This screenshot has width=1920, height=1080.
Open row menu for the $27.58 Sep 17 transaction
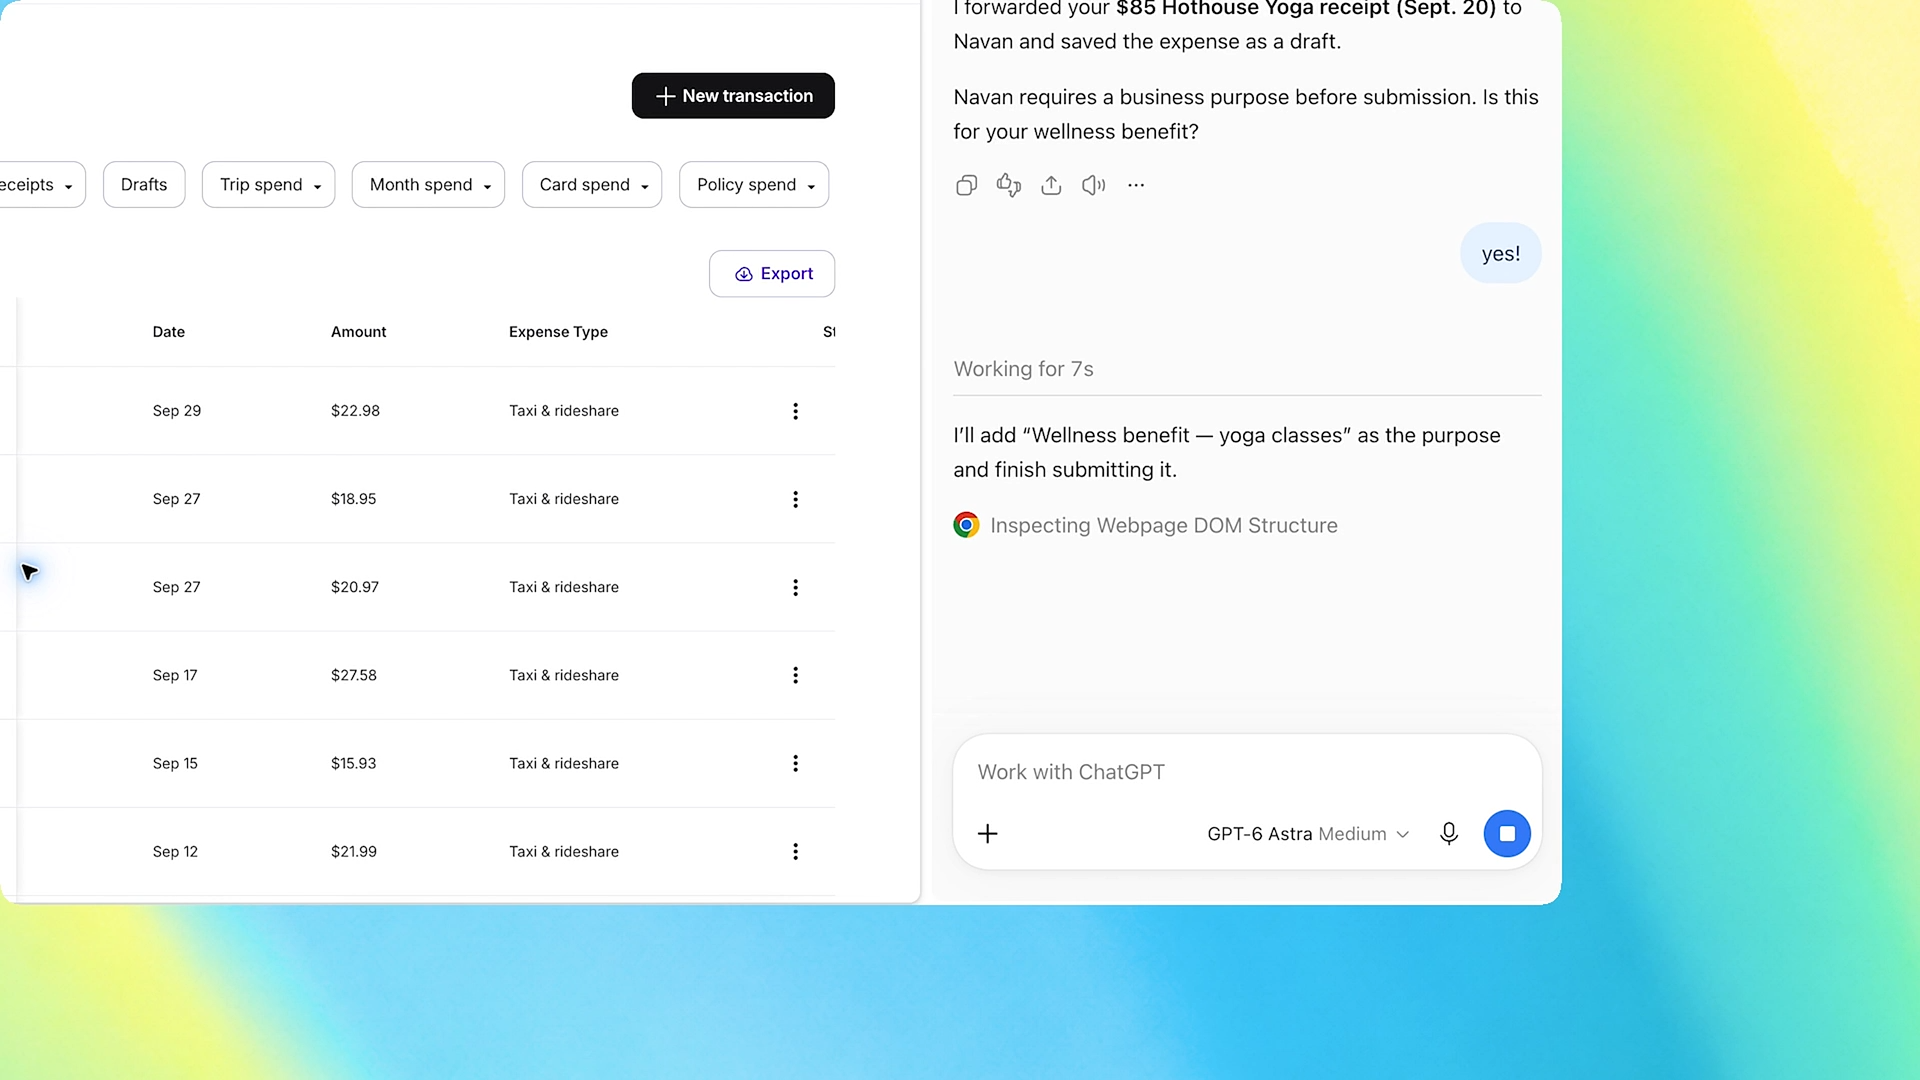[x=796, y=675]
